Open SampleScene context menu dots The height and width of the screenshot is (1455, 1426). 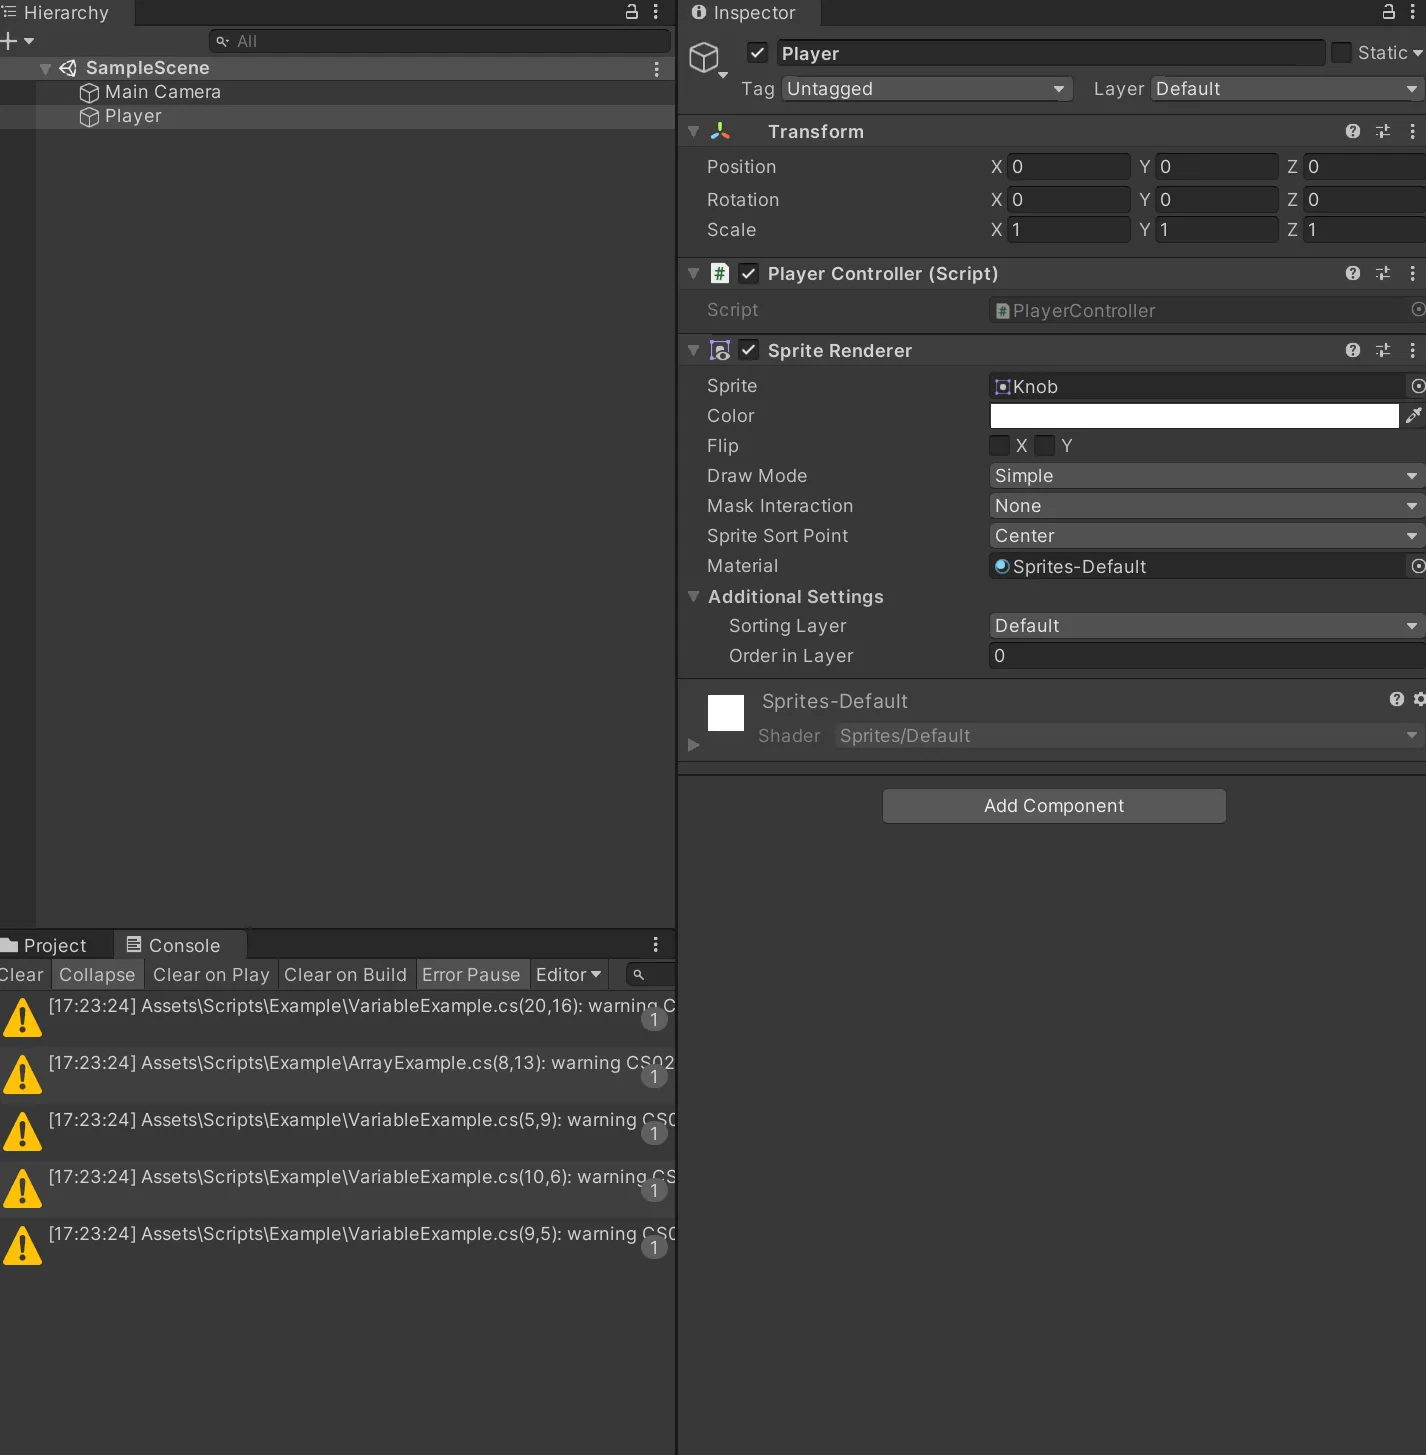[x=656, y=69]
